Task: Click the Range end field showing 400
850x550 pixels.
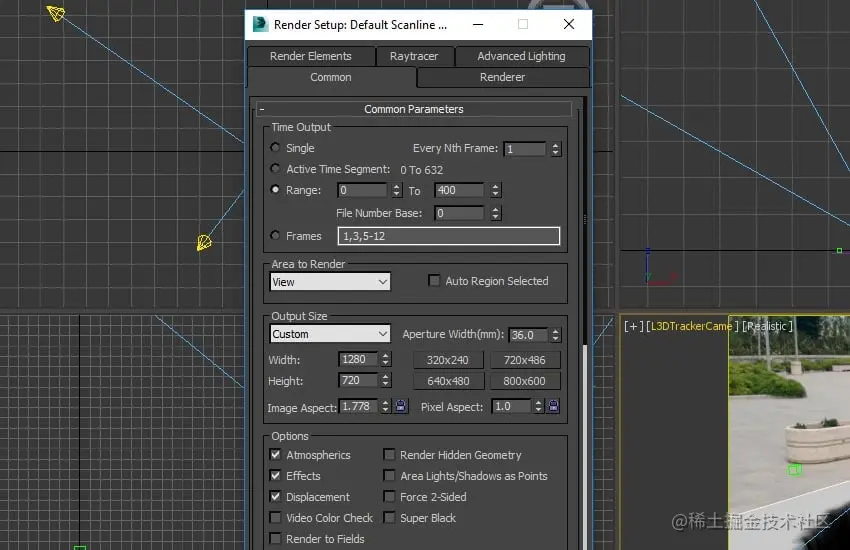Action: pos(459,190)
